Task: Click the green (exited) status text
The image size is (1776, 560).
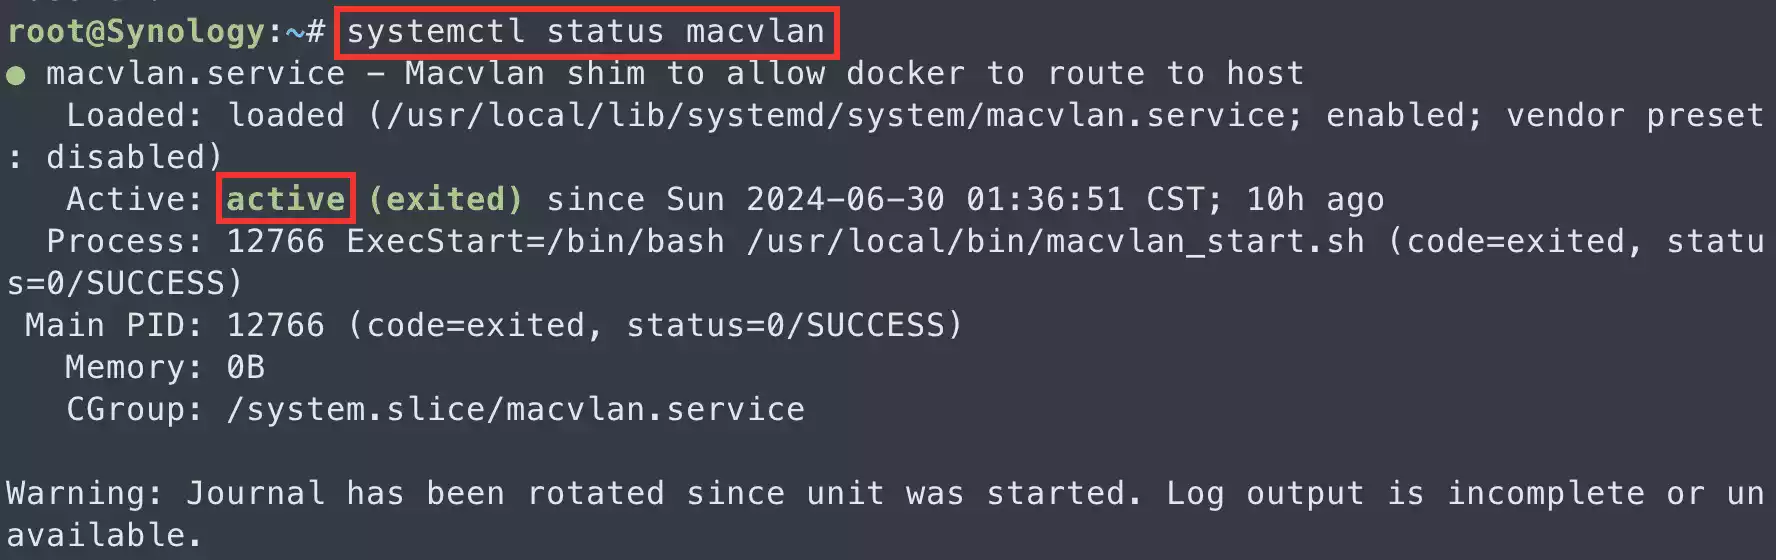Action: coord(445,199)
